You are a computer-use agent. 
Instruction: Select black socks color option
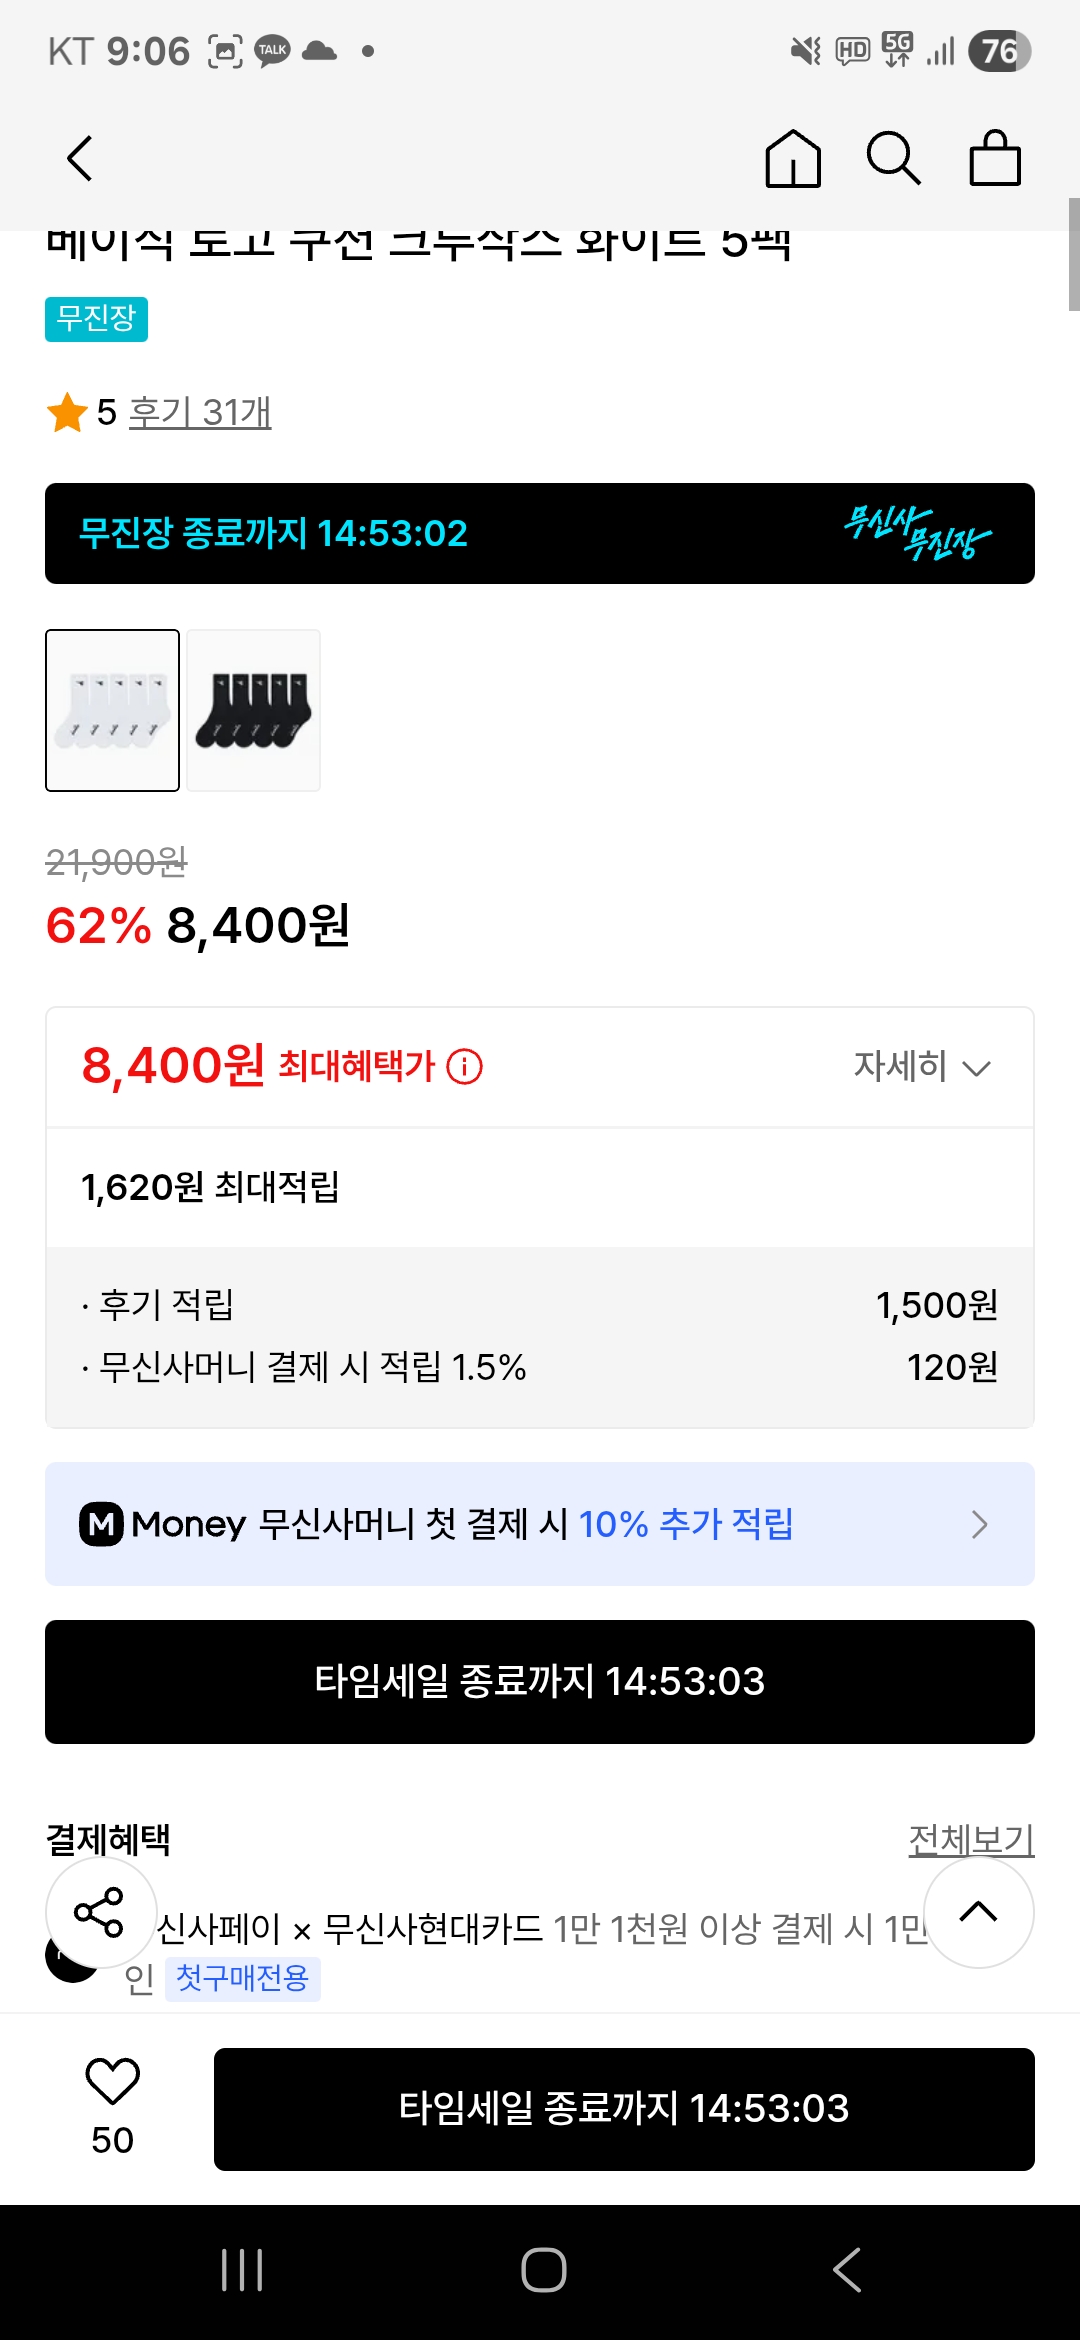254,710
